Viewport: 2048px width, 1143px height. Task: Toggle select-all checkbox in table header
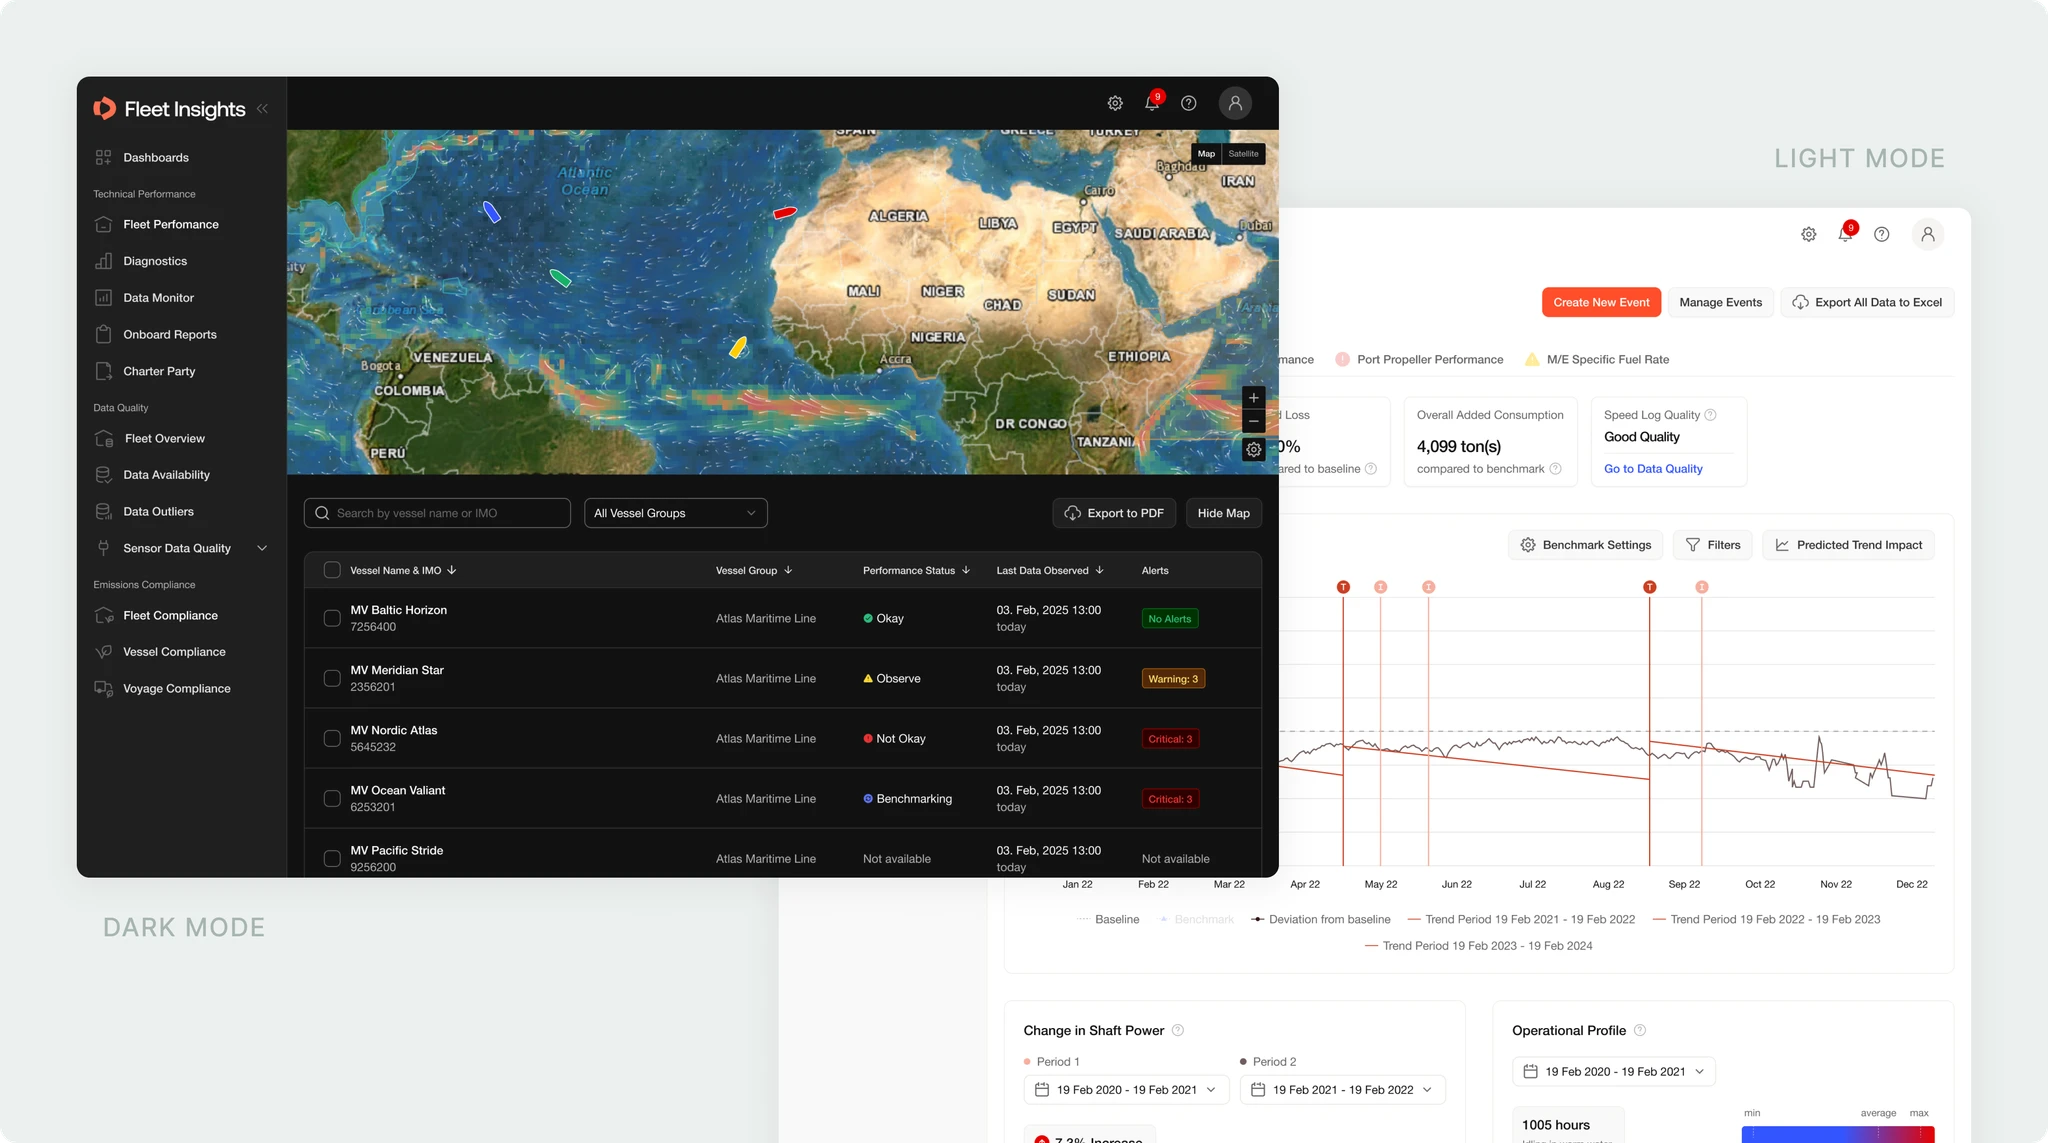tap(332, 570)
